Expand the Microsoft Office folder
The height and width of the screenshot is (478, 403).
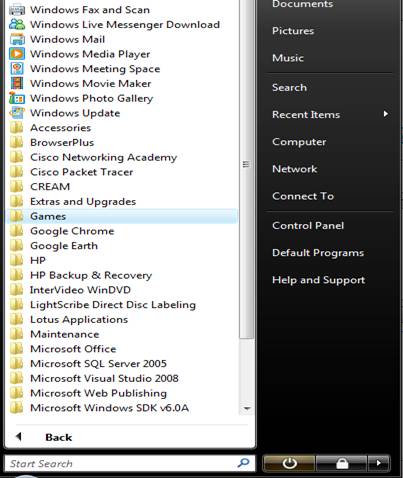coord(122,349)
